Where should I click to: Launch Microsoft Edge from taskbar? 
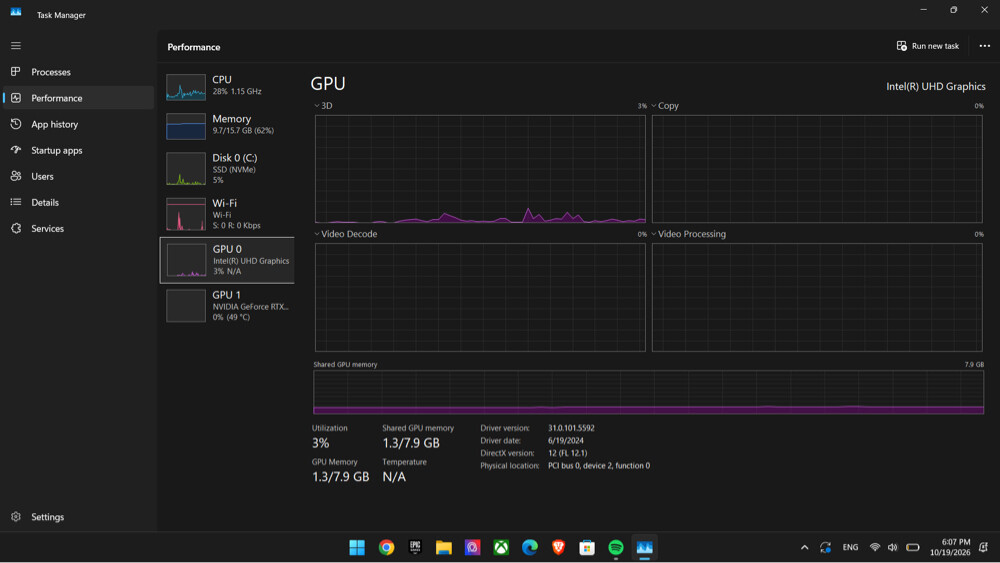point(530,548)
